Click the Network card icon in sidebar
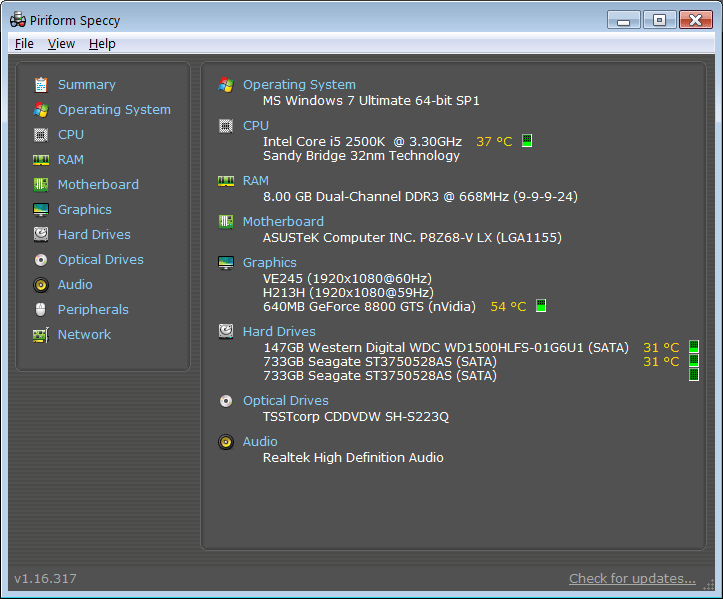 pyautogui.click(x=41, y=335)
